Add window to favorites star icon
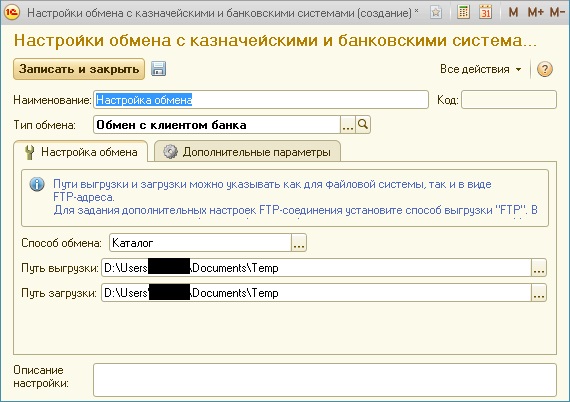This screenshot has height=402, width=570. [x=436, y=13]
